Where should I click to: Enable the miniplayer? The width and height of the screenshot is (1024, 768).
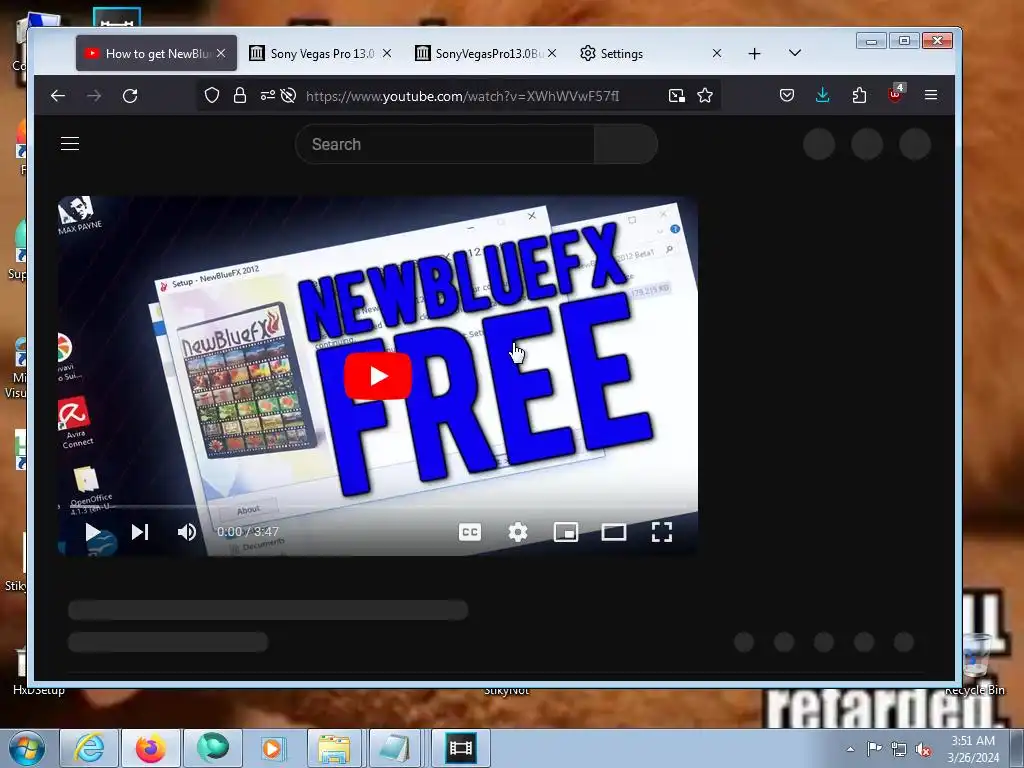click(566, 532)
